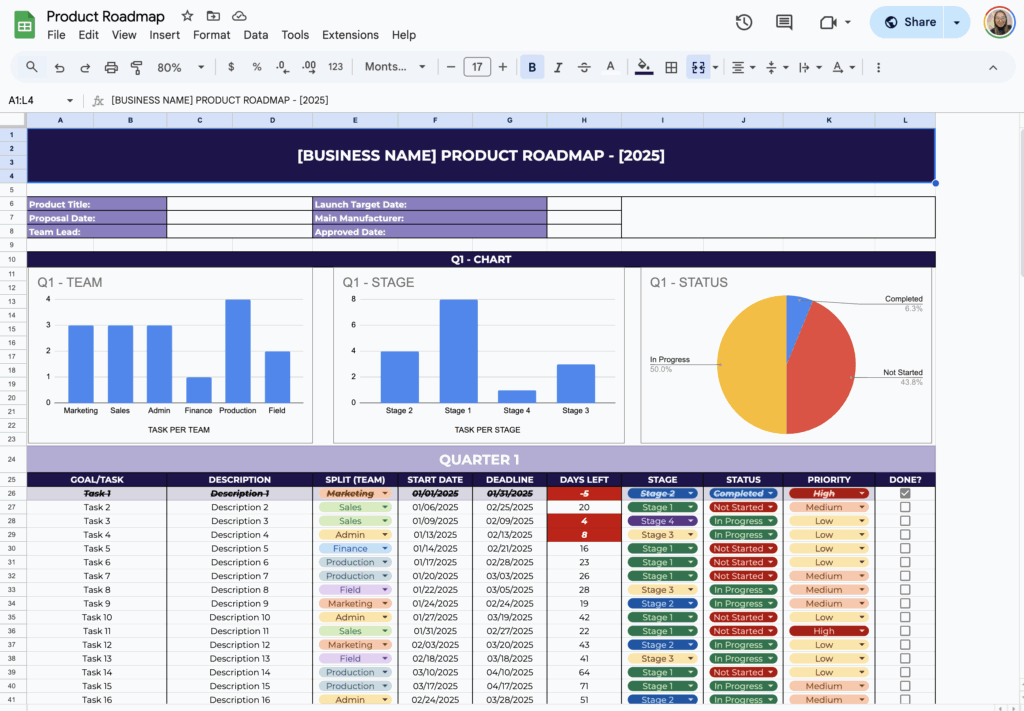Image resolution: width=1024 pixels, height=711 pixels.
Task: Tick the completion checkbox for Task 16
Action: pyautogui.click(x=905, y=699)
